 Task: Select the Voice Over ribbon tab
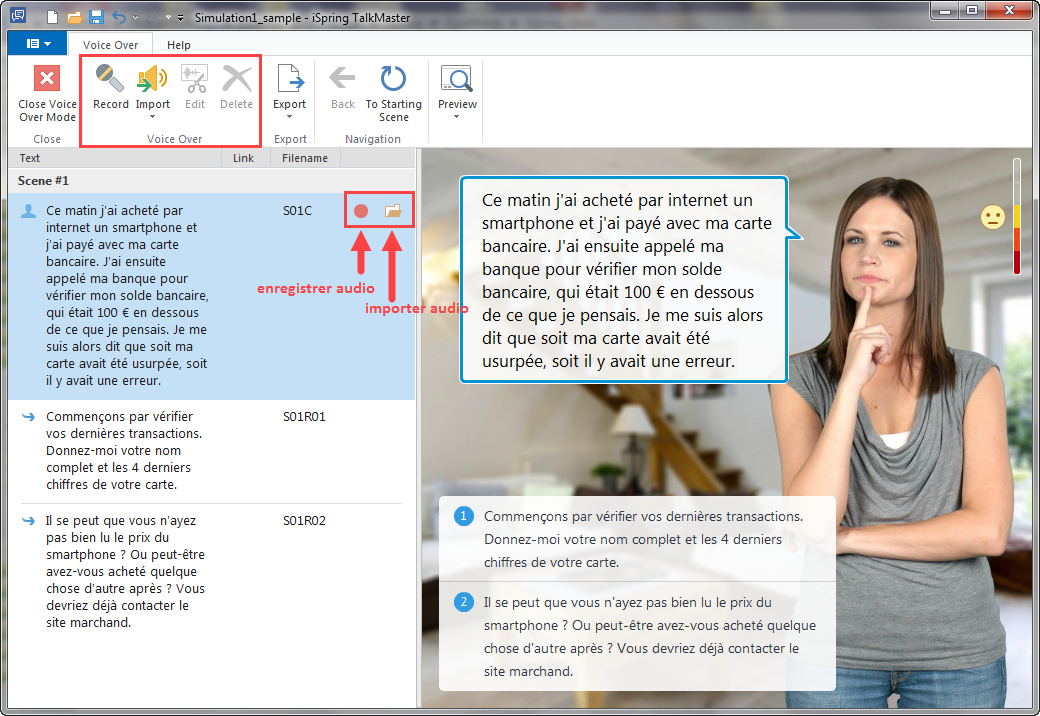coord(110,45)
